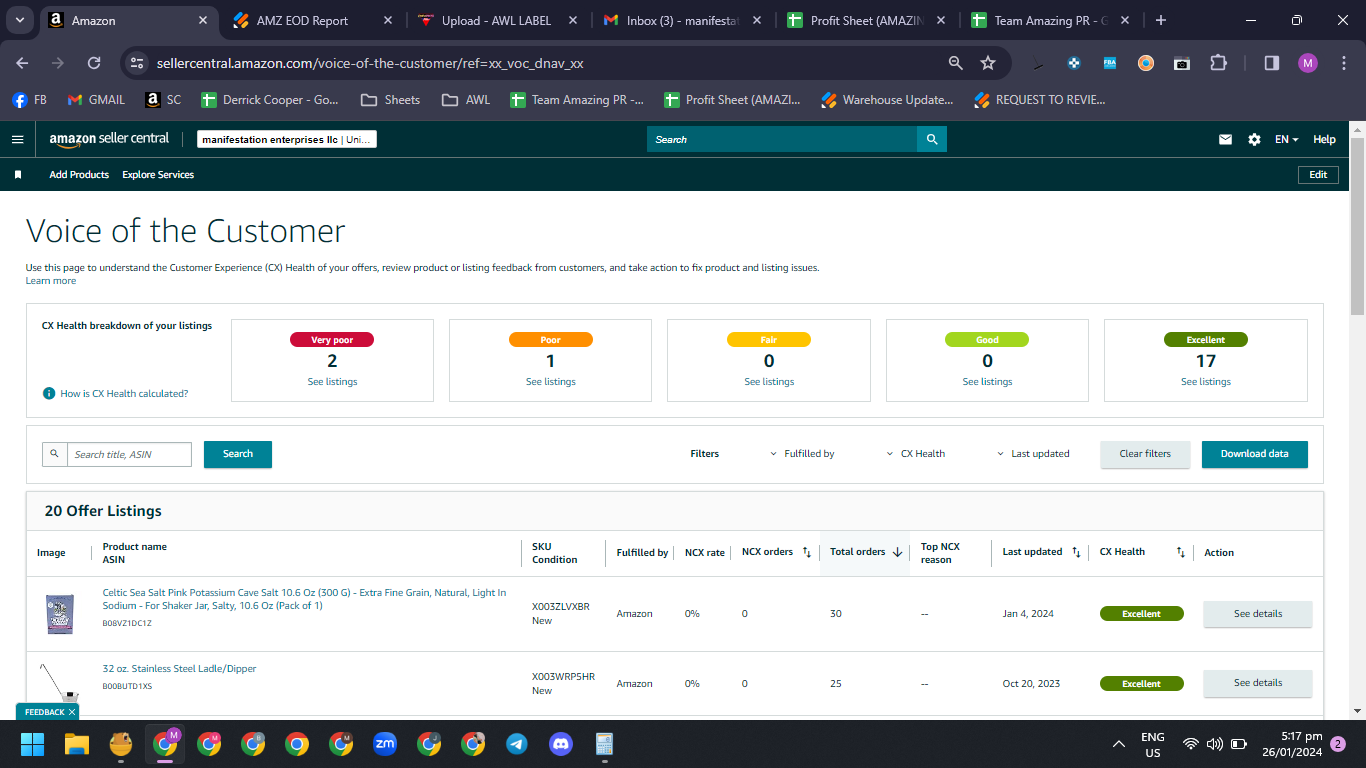Image resolution: width=1366 pixels, height=768 pixels.
Task: Open the Chrome side panel icon
Action: click(x=1272, y=63)
